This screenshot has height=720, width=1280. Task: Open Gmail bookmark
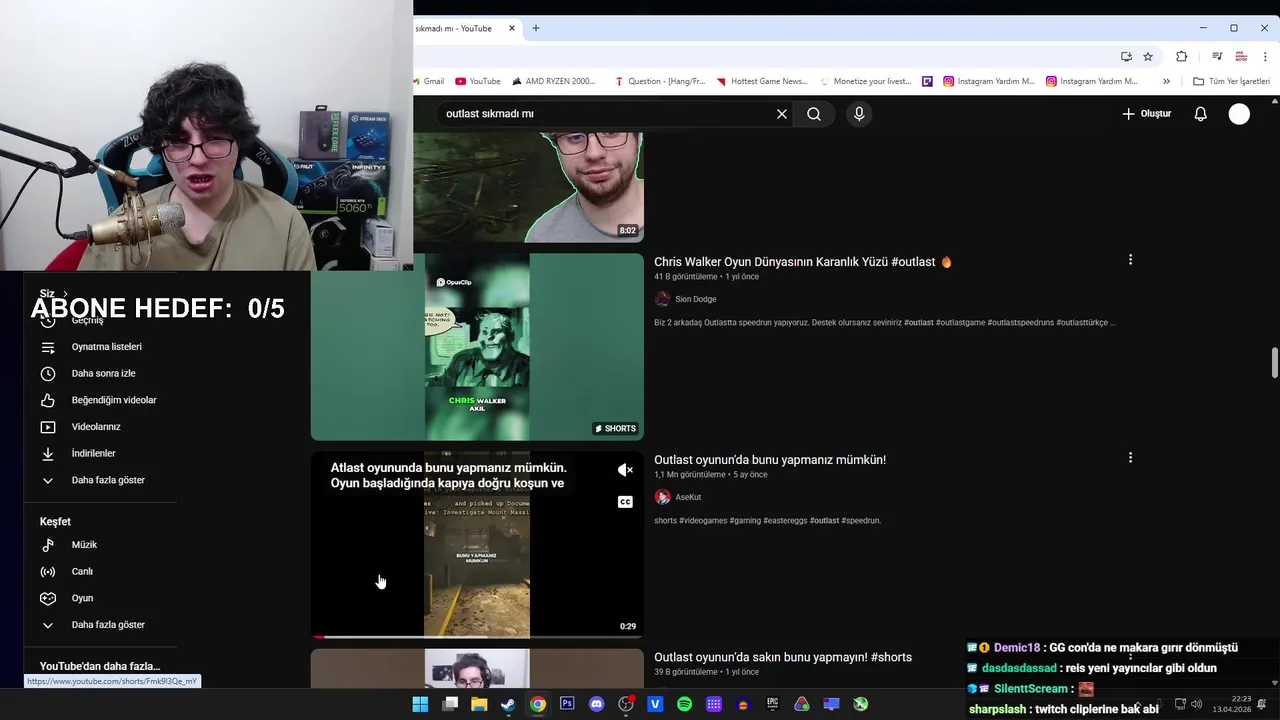[x=428, y=81]
